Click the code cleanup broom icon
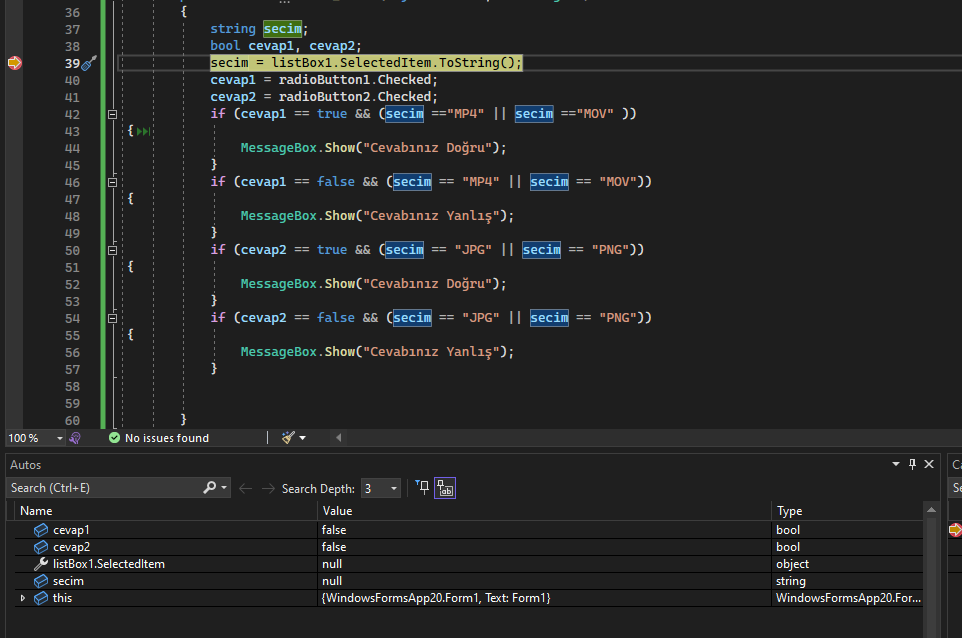Image resolution: width=962 pixels, height=638 pixels. pyautogui.click(x=288, y=438)
